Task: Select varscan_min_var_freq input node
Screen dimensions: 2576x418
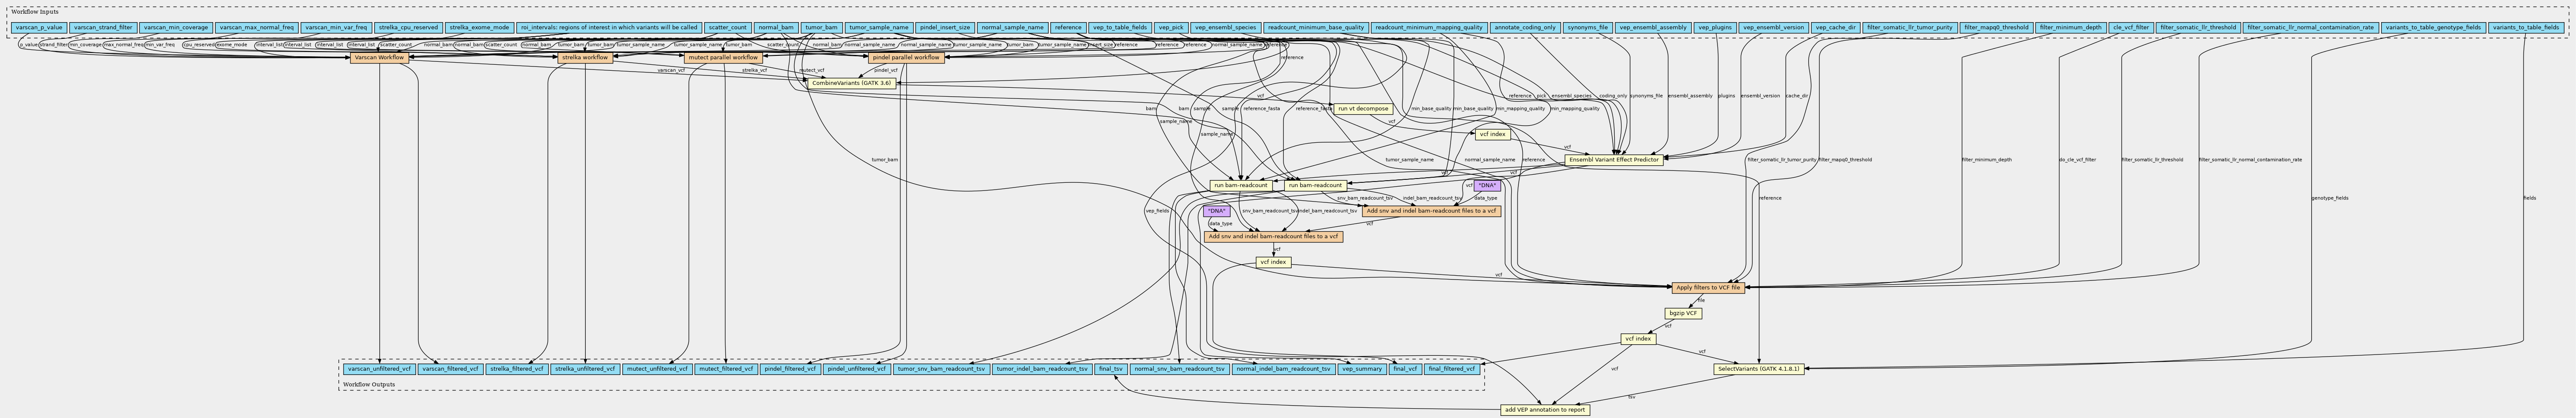Action: tap(336, 28)
